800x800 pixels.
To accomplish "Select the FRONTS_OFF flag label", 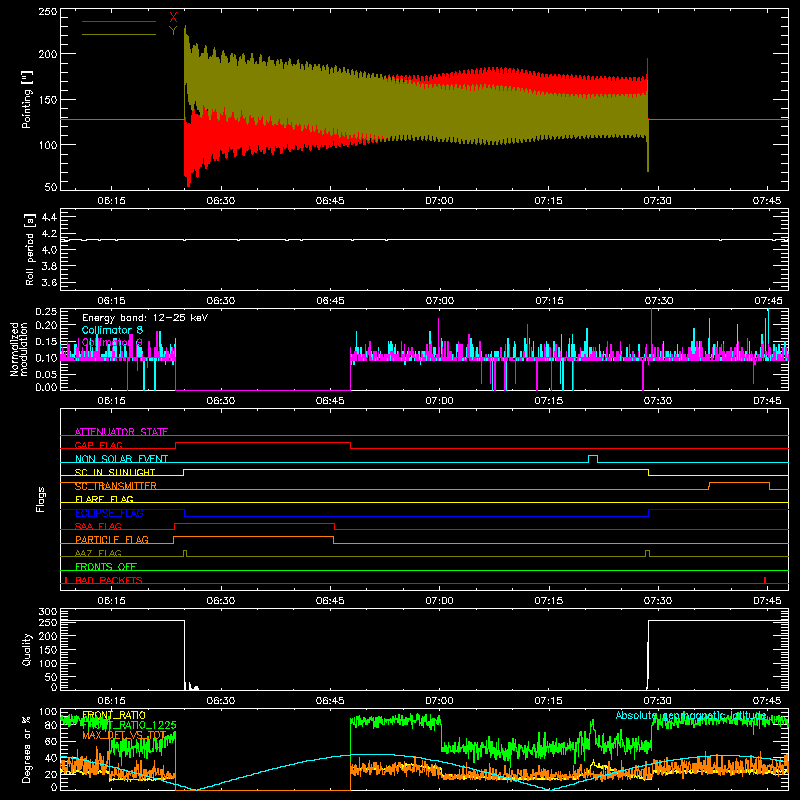I will tap(106, 567).
